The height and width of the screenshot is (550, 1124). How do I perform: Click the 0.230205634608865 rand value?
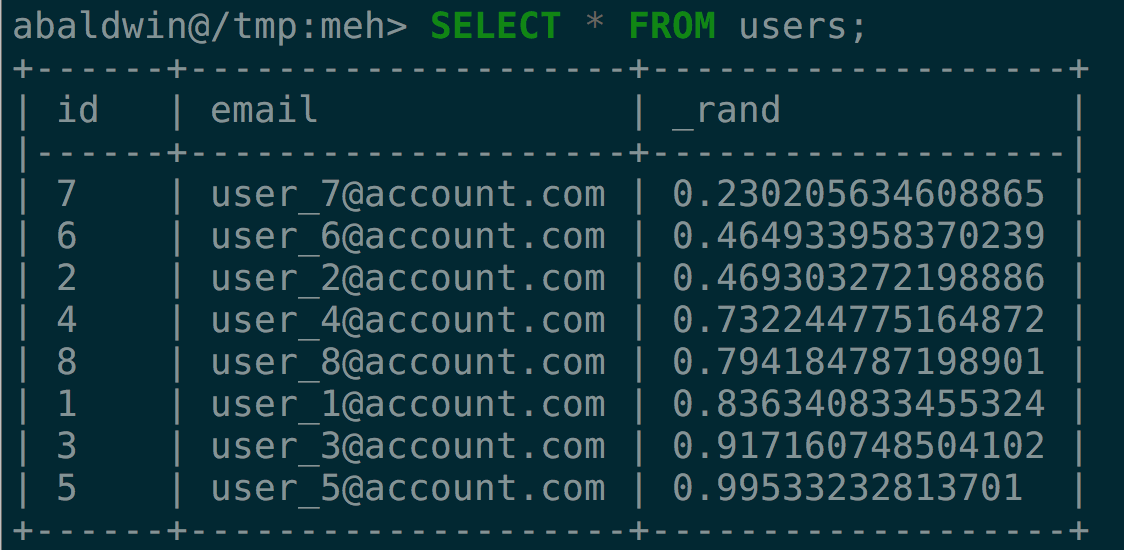[858, 194]
